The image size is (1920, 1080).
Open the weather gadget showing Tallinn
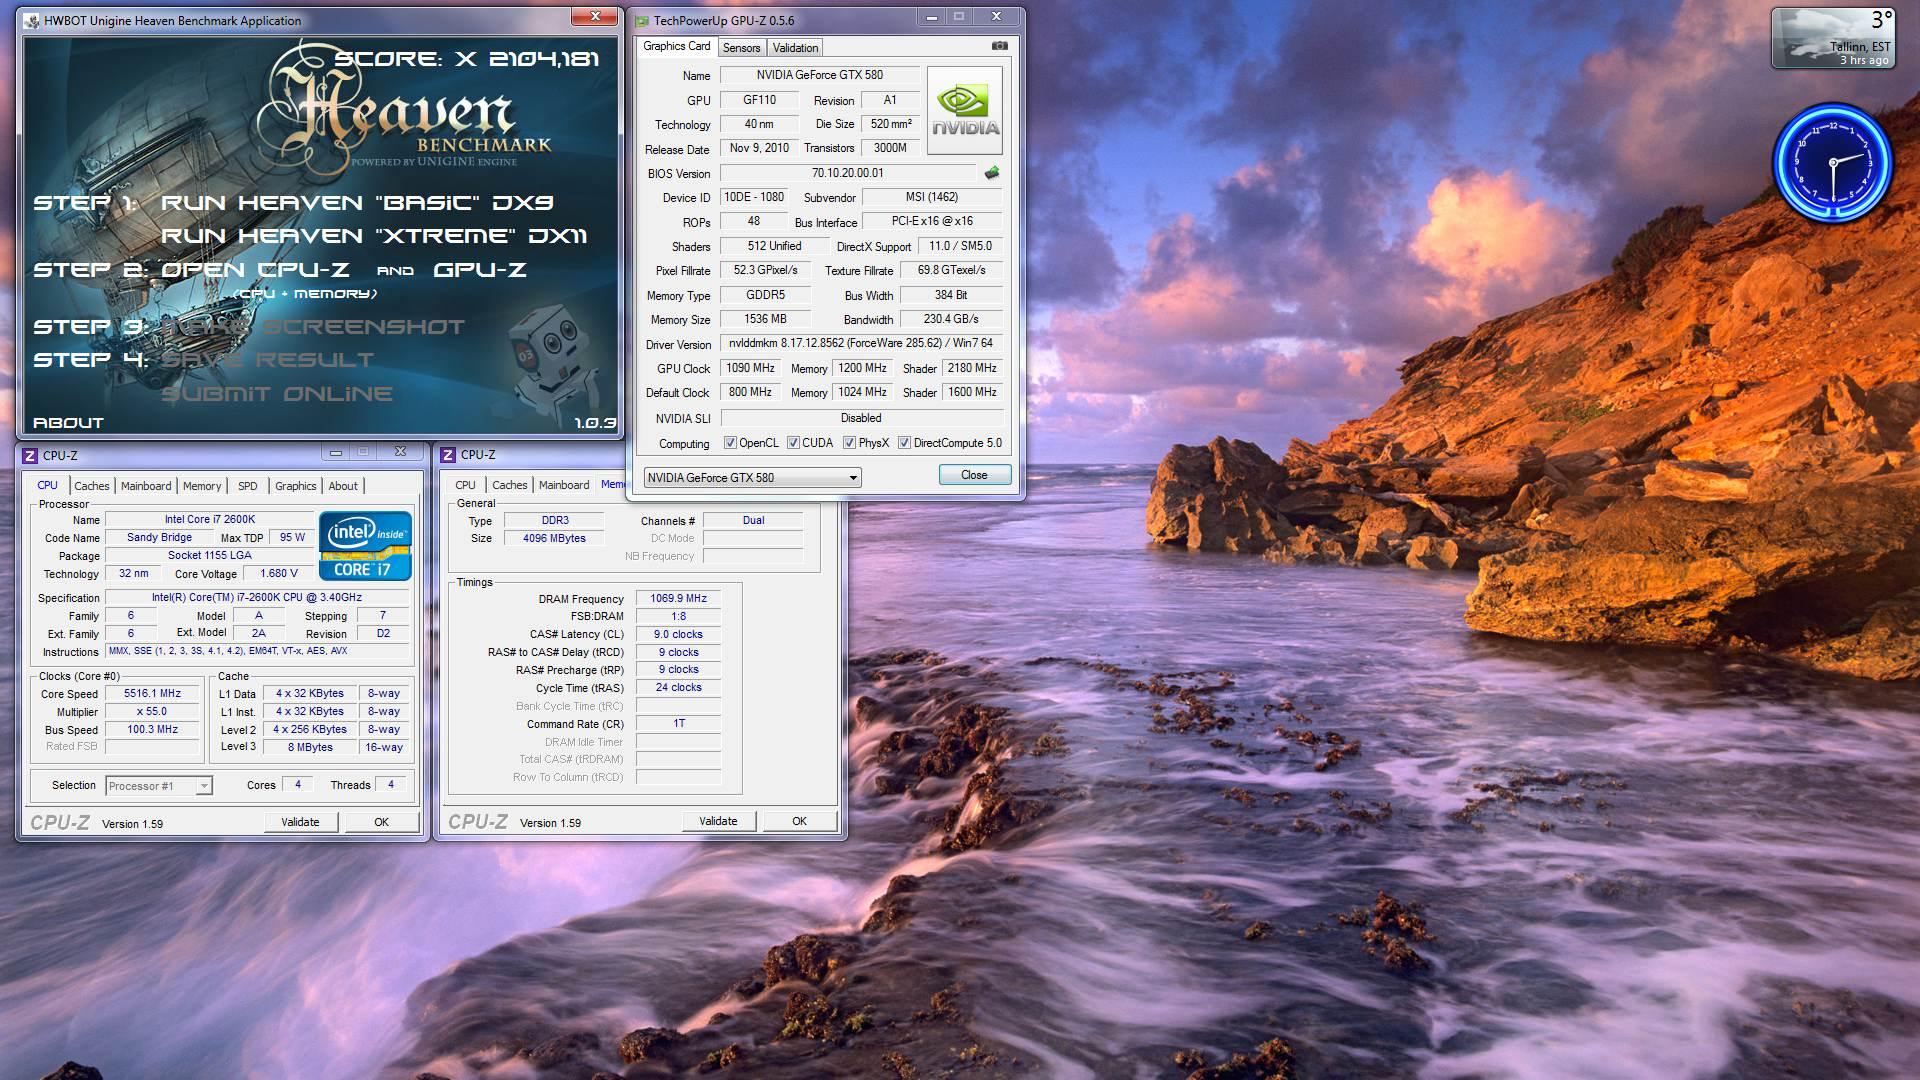click(x=1833, y=39)
